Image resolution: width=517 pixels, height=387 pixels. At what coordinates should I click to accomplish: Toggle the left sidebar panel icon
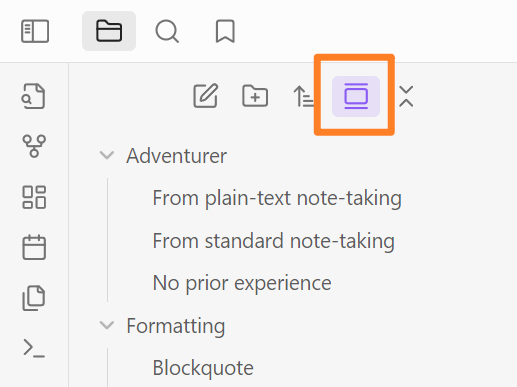pyautogui.click(x=35, y=31)
